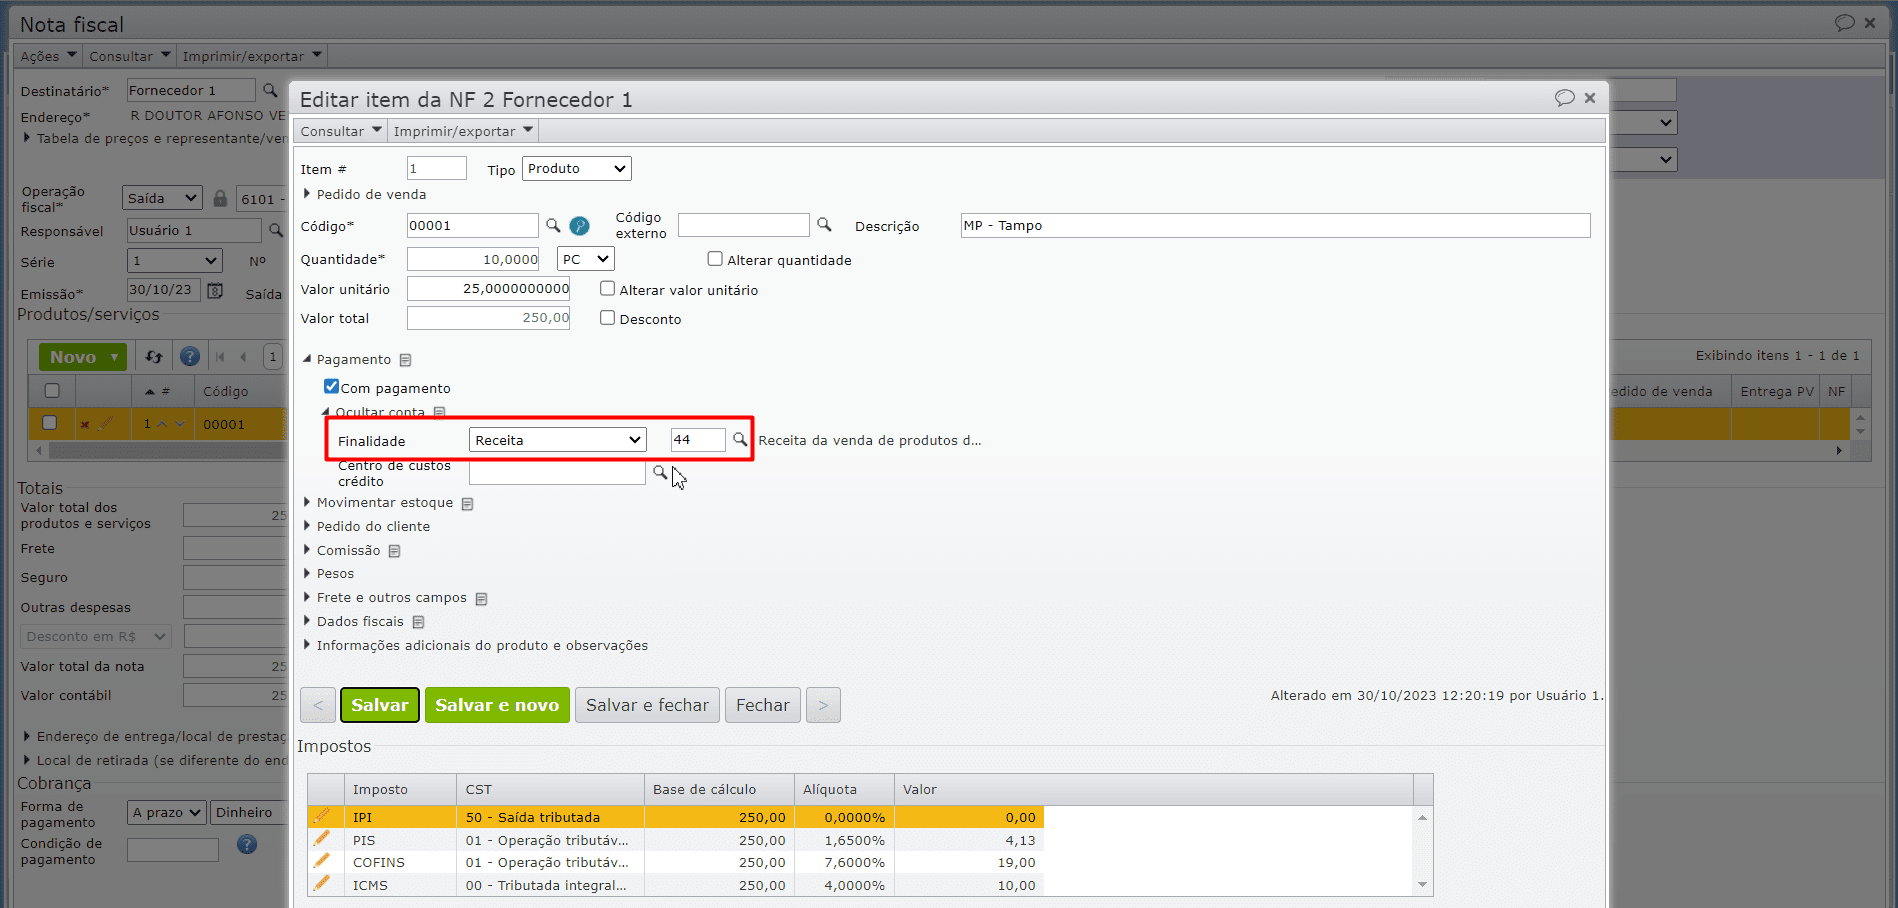1898x908 pixels.
Task: Click the help icon near Condição de pagamento
Action: 247,845
